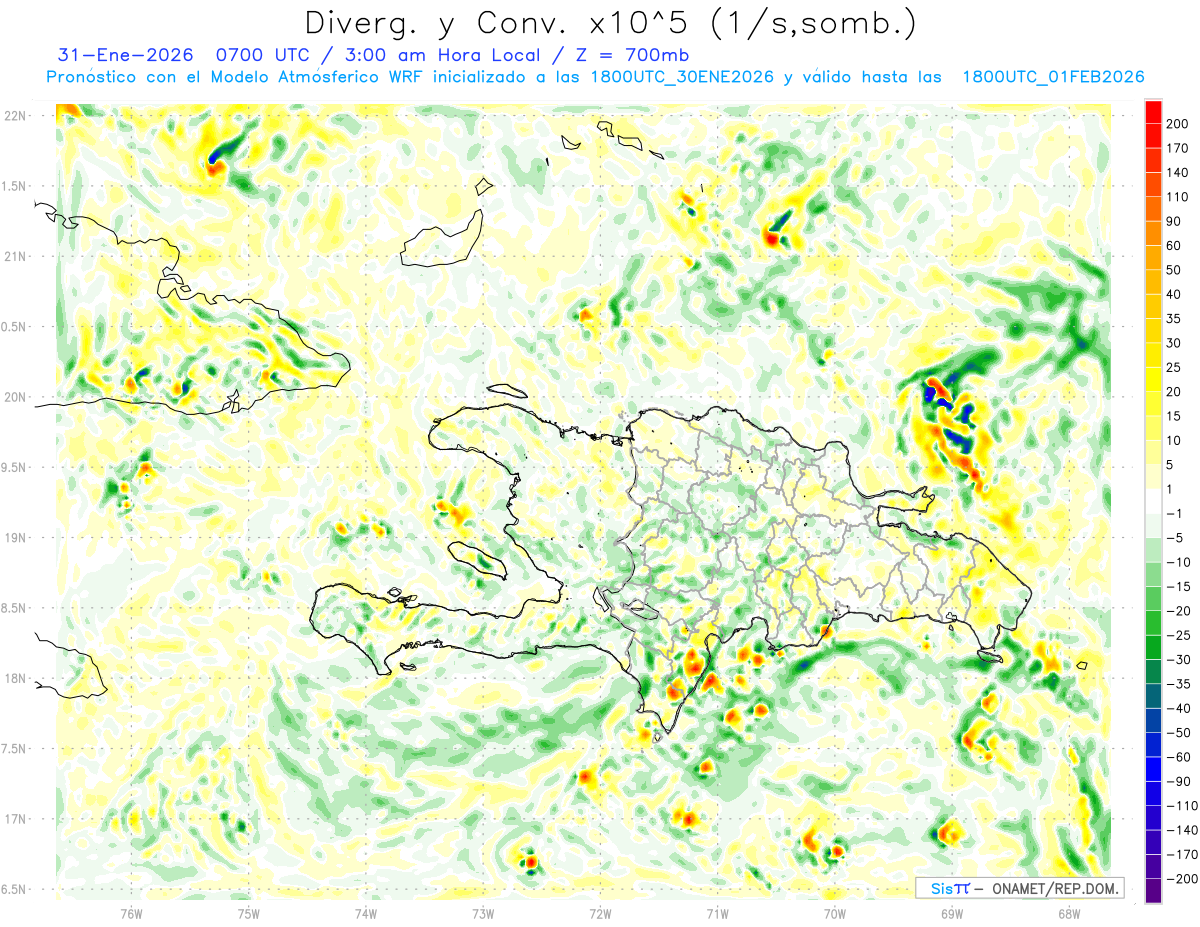Click the '8.5N' latitude axis label

click(14, 608)
